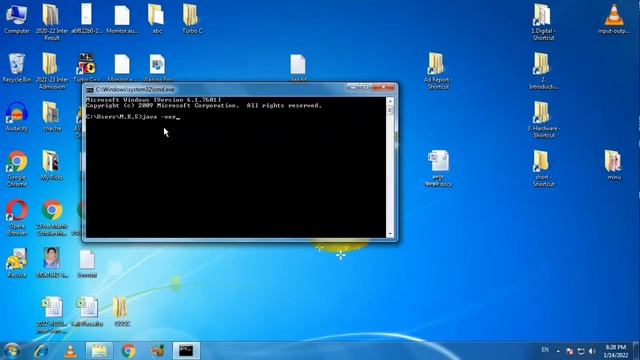640x360 pixels.
Task: Select the 2020-22 Inter Result folder
Action: click(x=51, y=21)
